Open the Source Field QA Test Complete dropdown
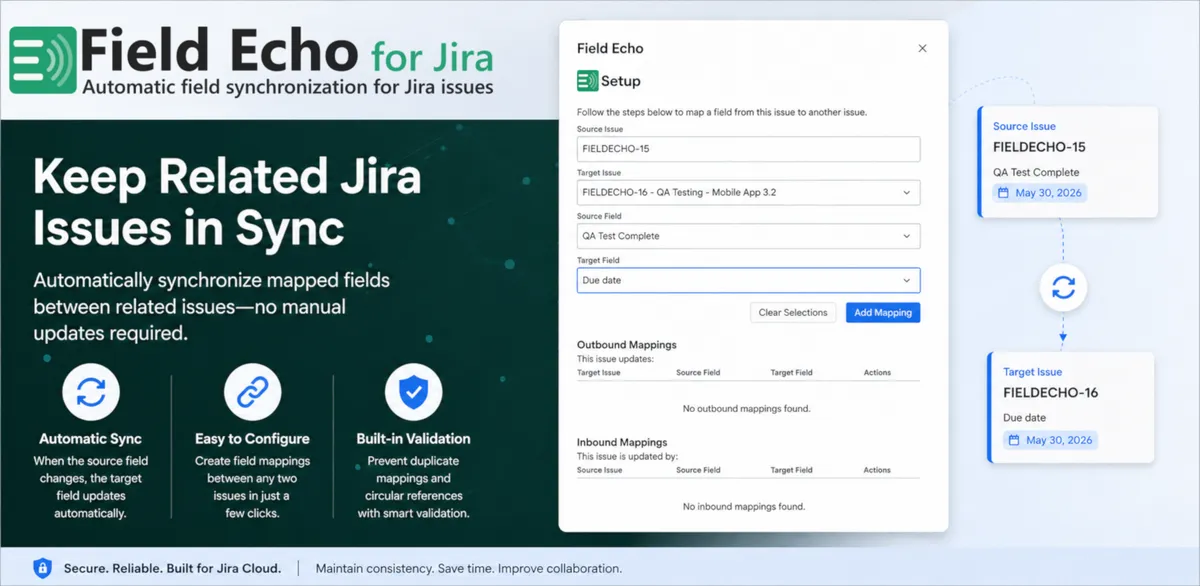 tap(748, 236)
